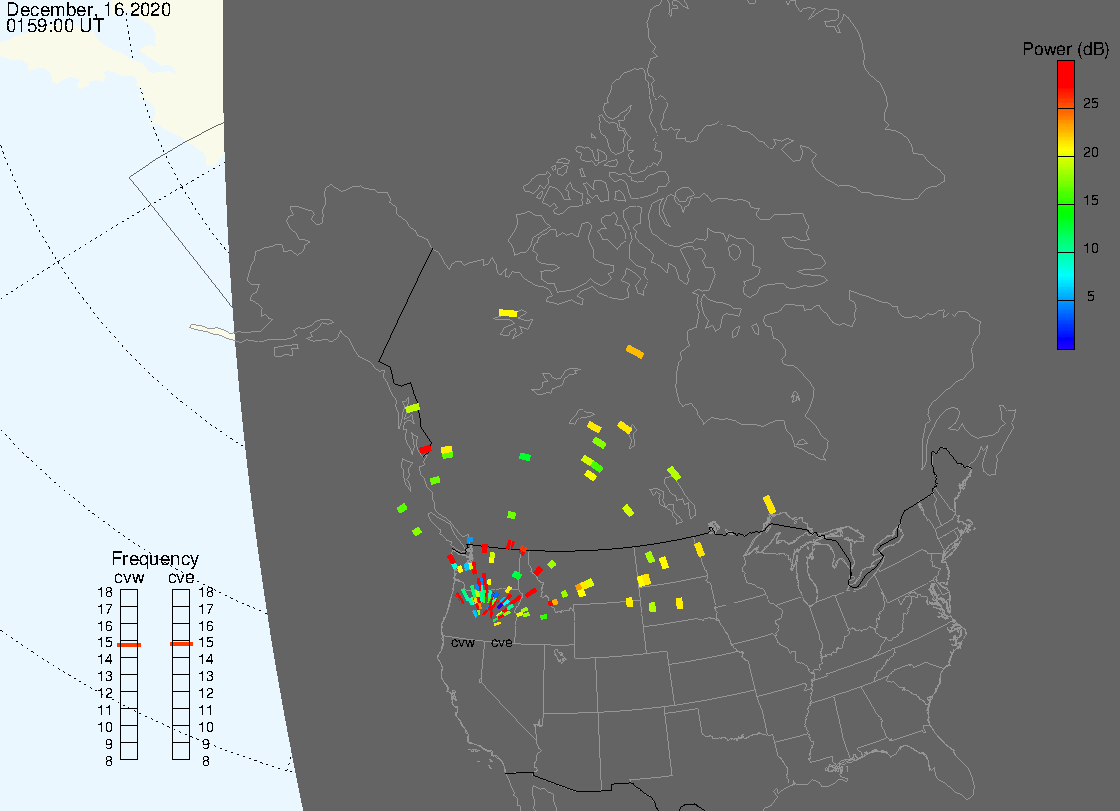This screenshot has width=1120, height=811.
Task: Click the cve heading above frequency scale
Action: [x=181, y=577]
